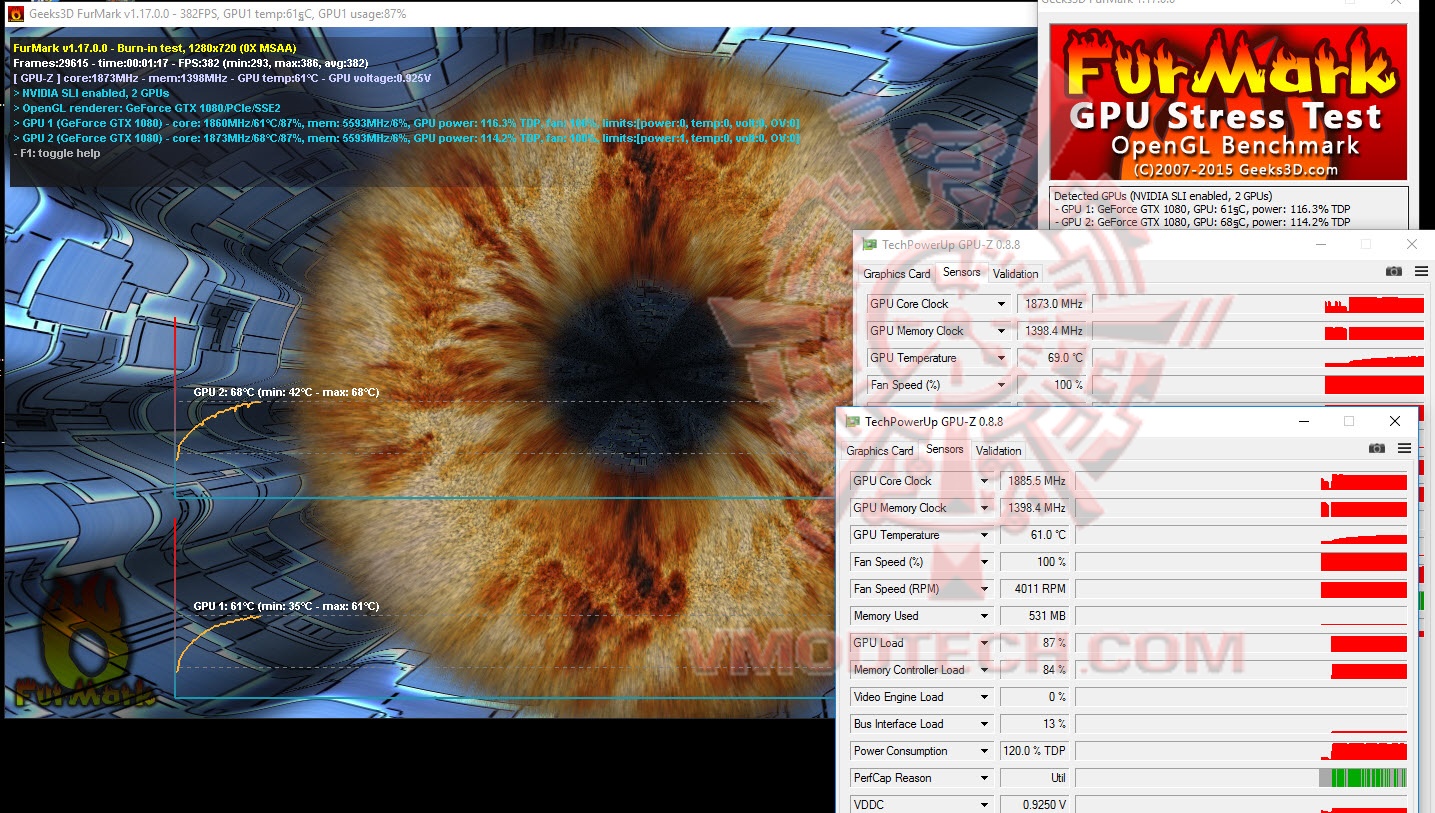Open the Validation tab in front GPU-Z

point(999,451)
